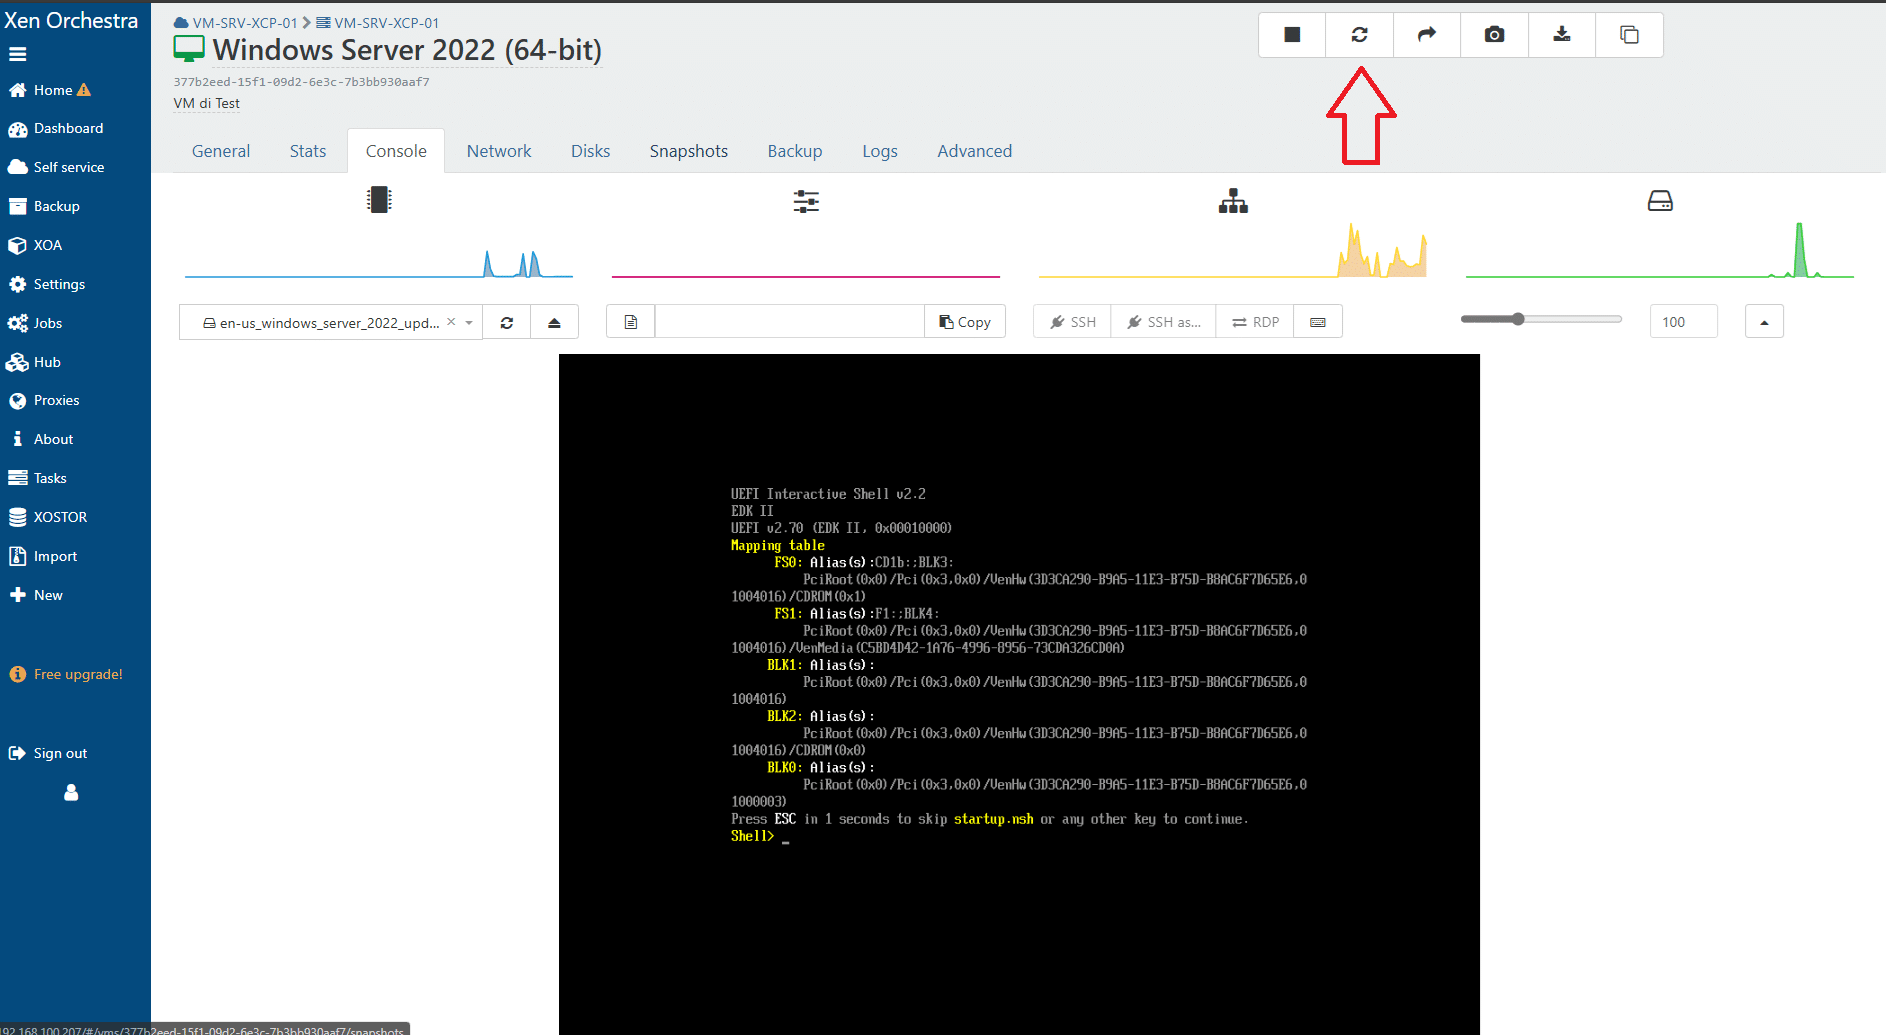Stop the VM with the square icon
This screenshot has height=1035, width=1886.
pos(1292,35)
